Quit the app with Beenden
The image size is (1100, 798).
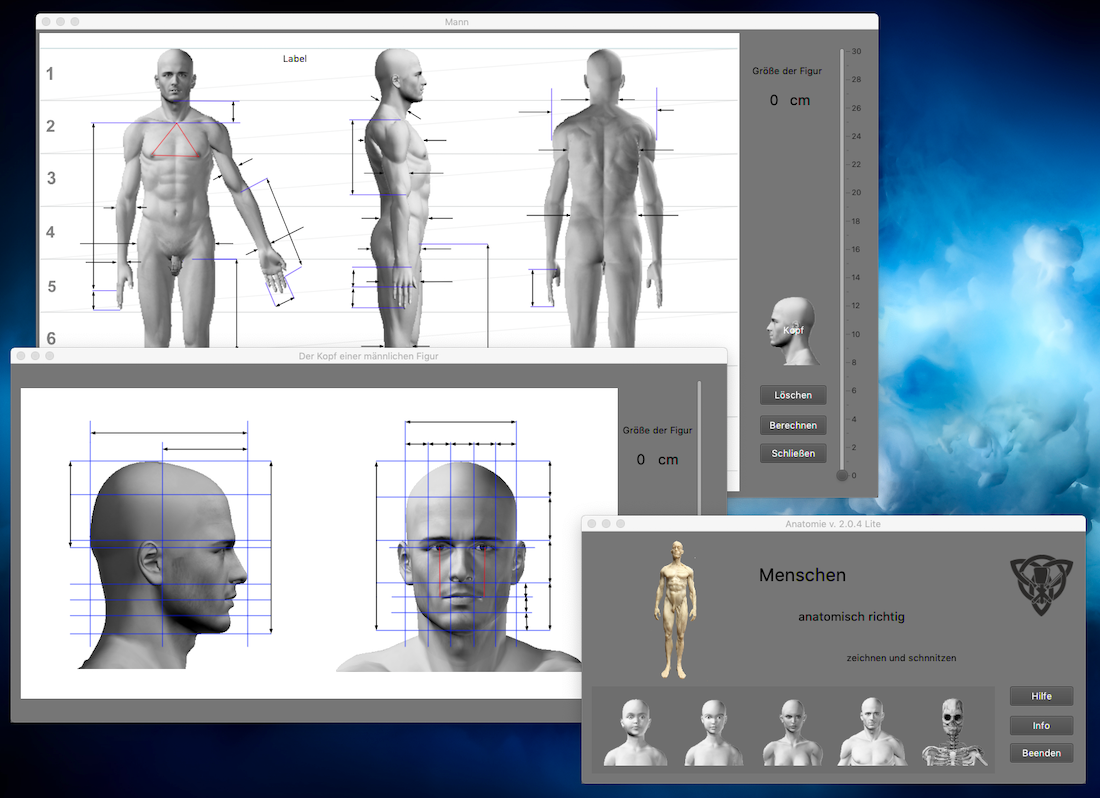(1041, 753)
